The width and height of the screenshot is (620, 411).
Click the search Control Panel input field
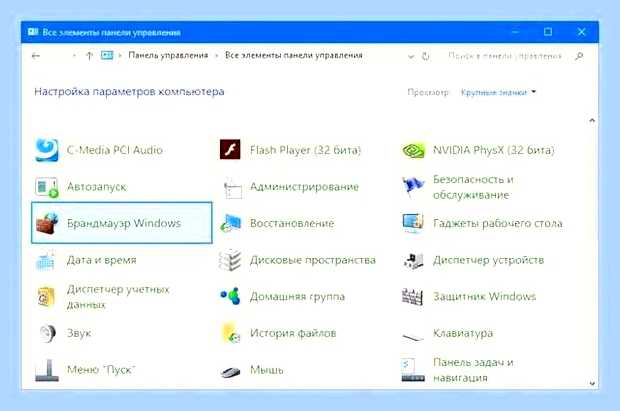505,56
